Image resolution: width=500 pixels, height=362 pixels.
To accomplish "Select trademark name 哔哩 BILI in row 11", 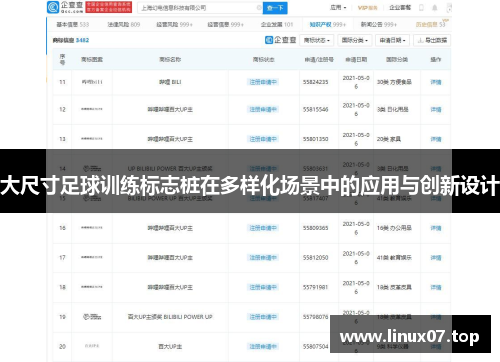I will (170, 82).
